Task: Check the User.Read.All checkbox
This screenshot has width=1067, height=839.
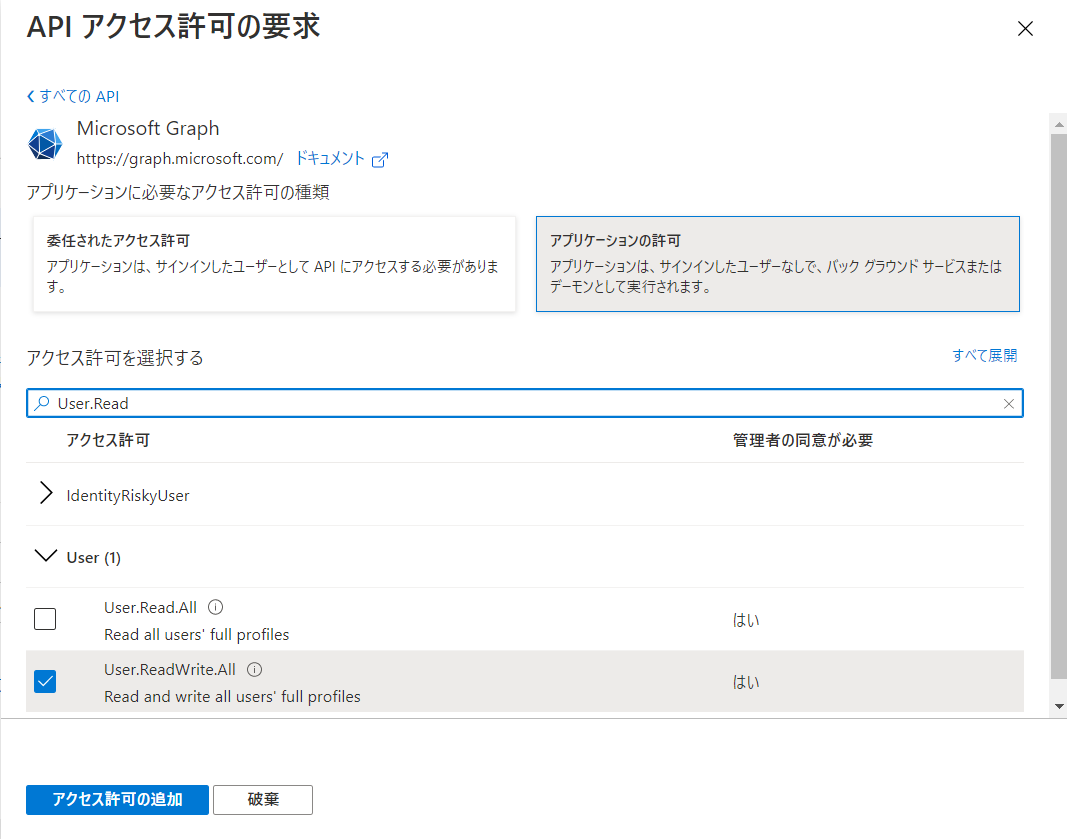Action: 45,619
